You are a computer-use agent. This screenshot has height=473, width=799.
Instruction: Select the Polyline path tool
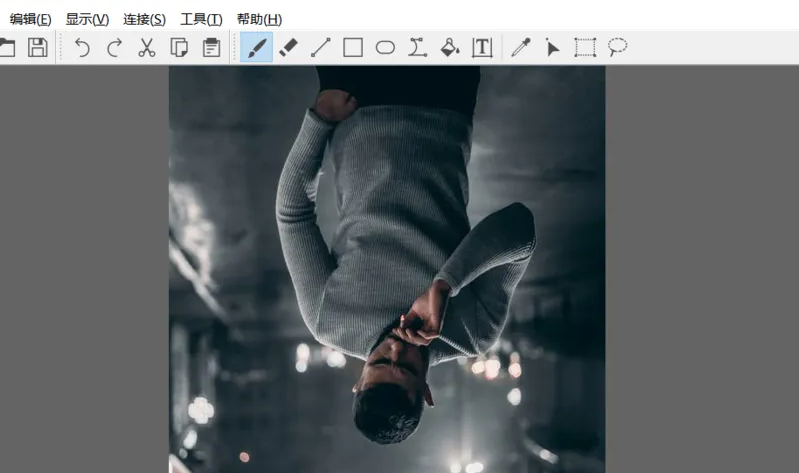point(417,47)
